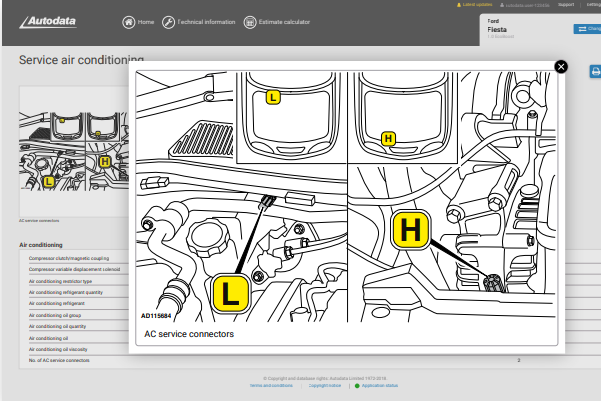Click the blue print icon button
The width and height of the screenshot is (601, 401).
(595, 72)
